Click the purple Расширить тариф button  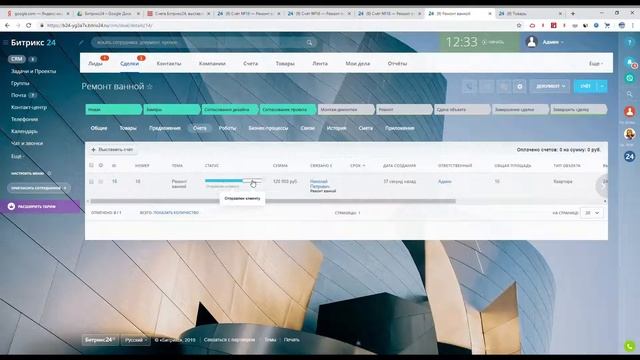pyautogui.click(x=40, y=207)
